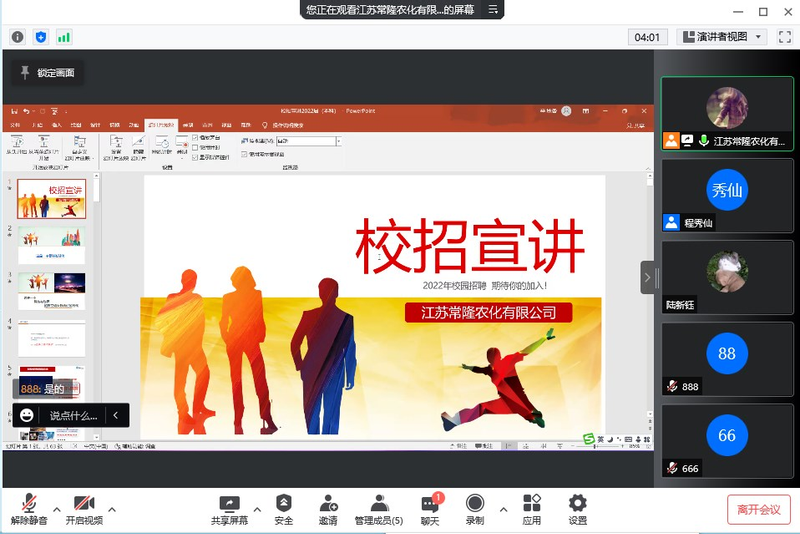The image size is (800, 534).
Task: Collapse the participant video side panel
Action: (647, 277)
